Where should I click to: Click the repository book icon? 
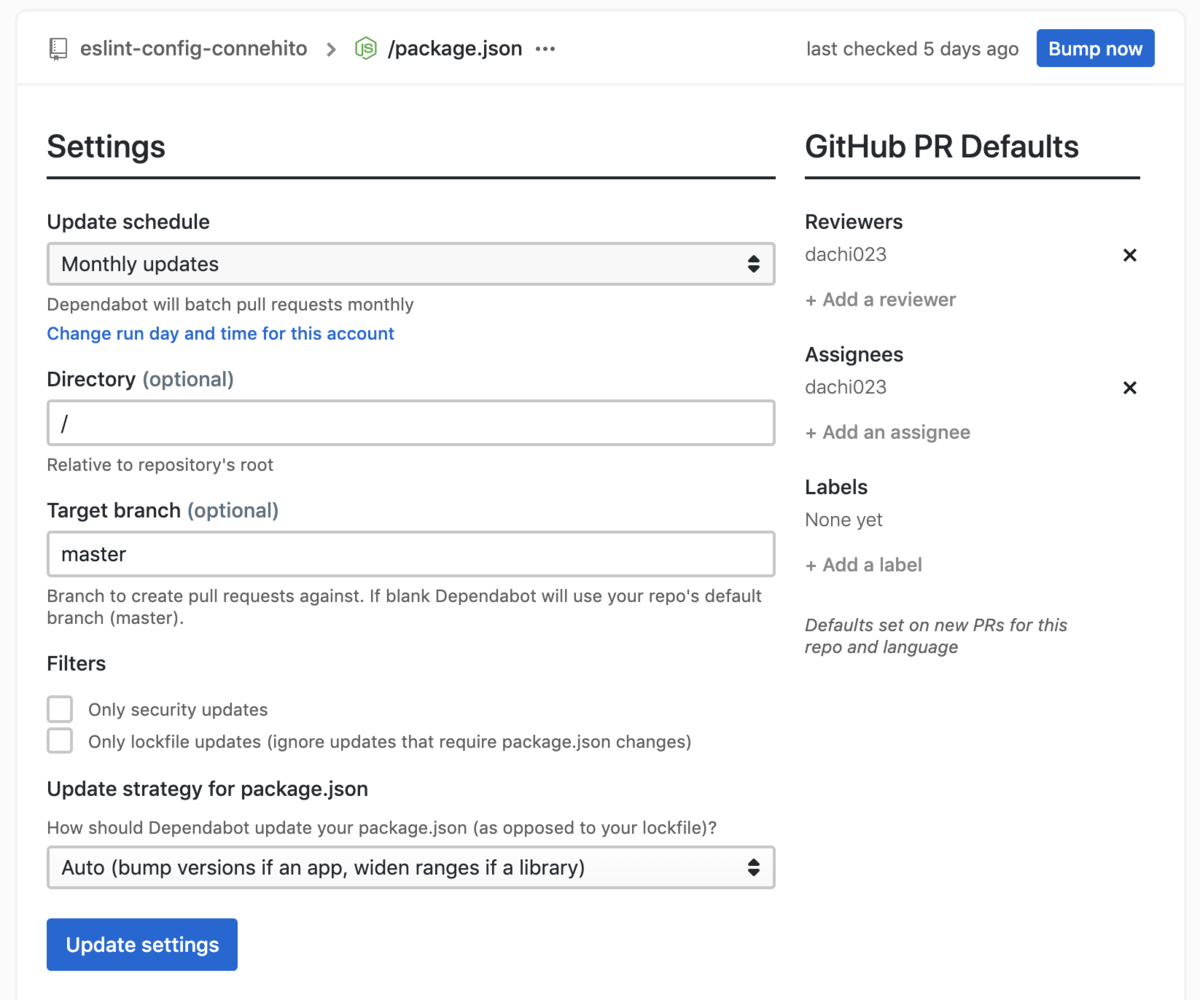pyautogui.click(x=58, y=49)
